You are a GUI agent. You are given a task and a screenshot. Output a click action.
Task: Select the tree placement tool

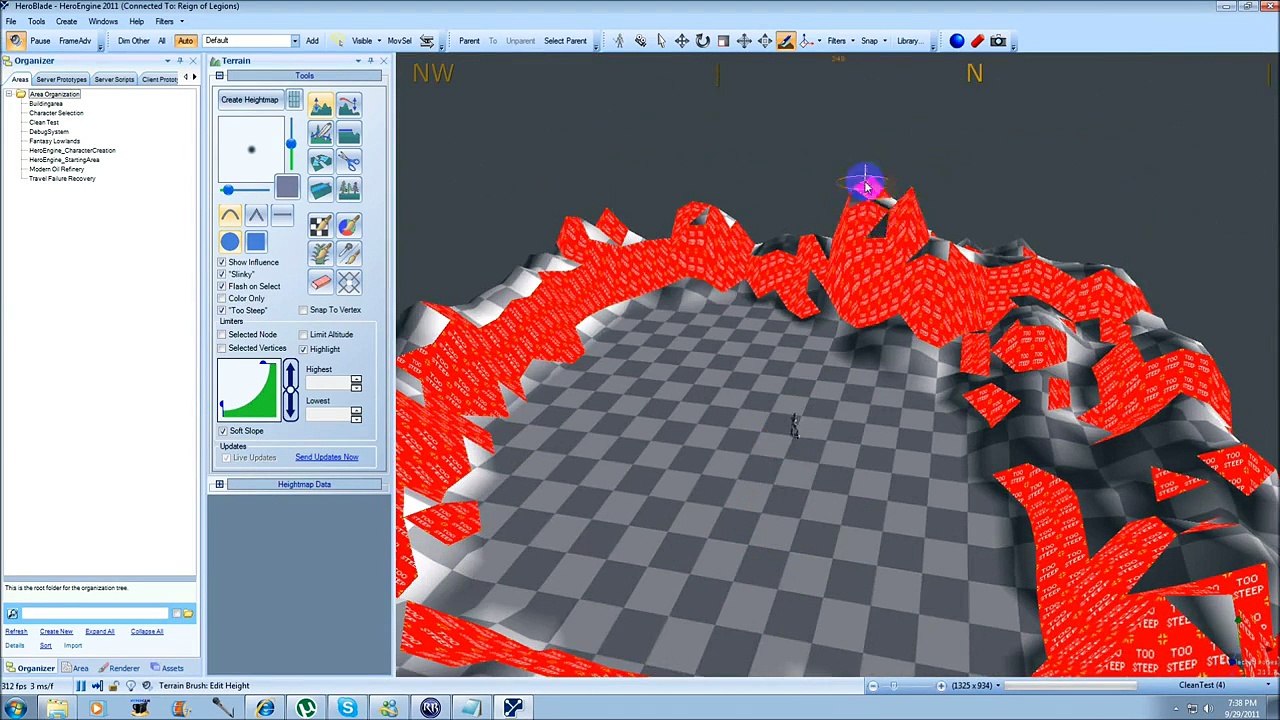click(x=349, y=189)
